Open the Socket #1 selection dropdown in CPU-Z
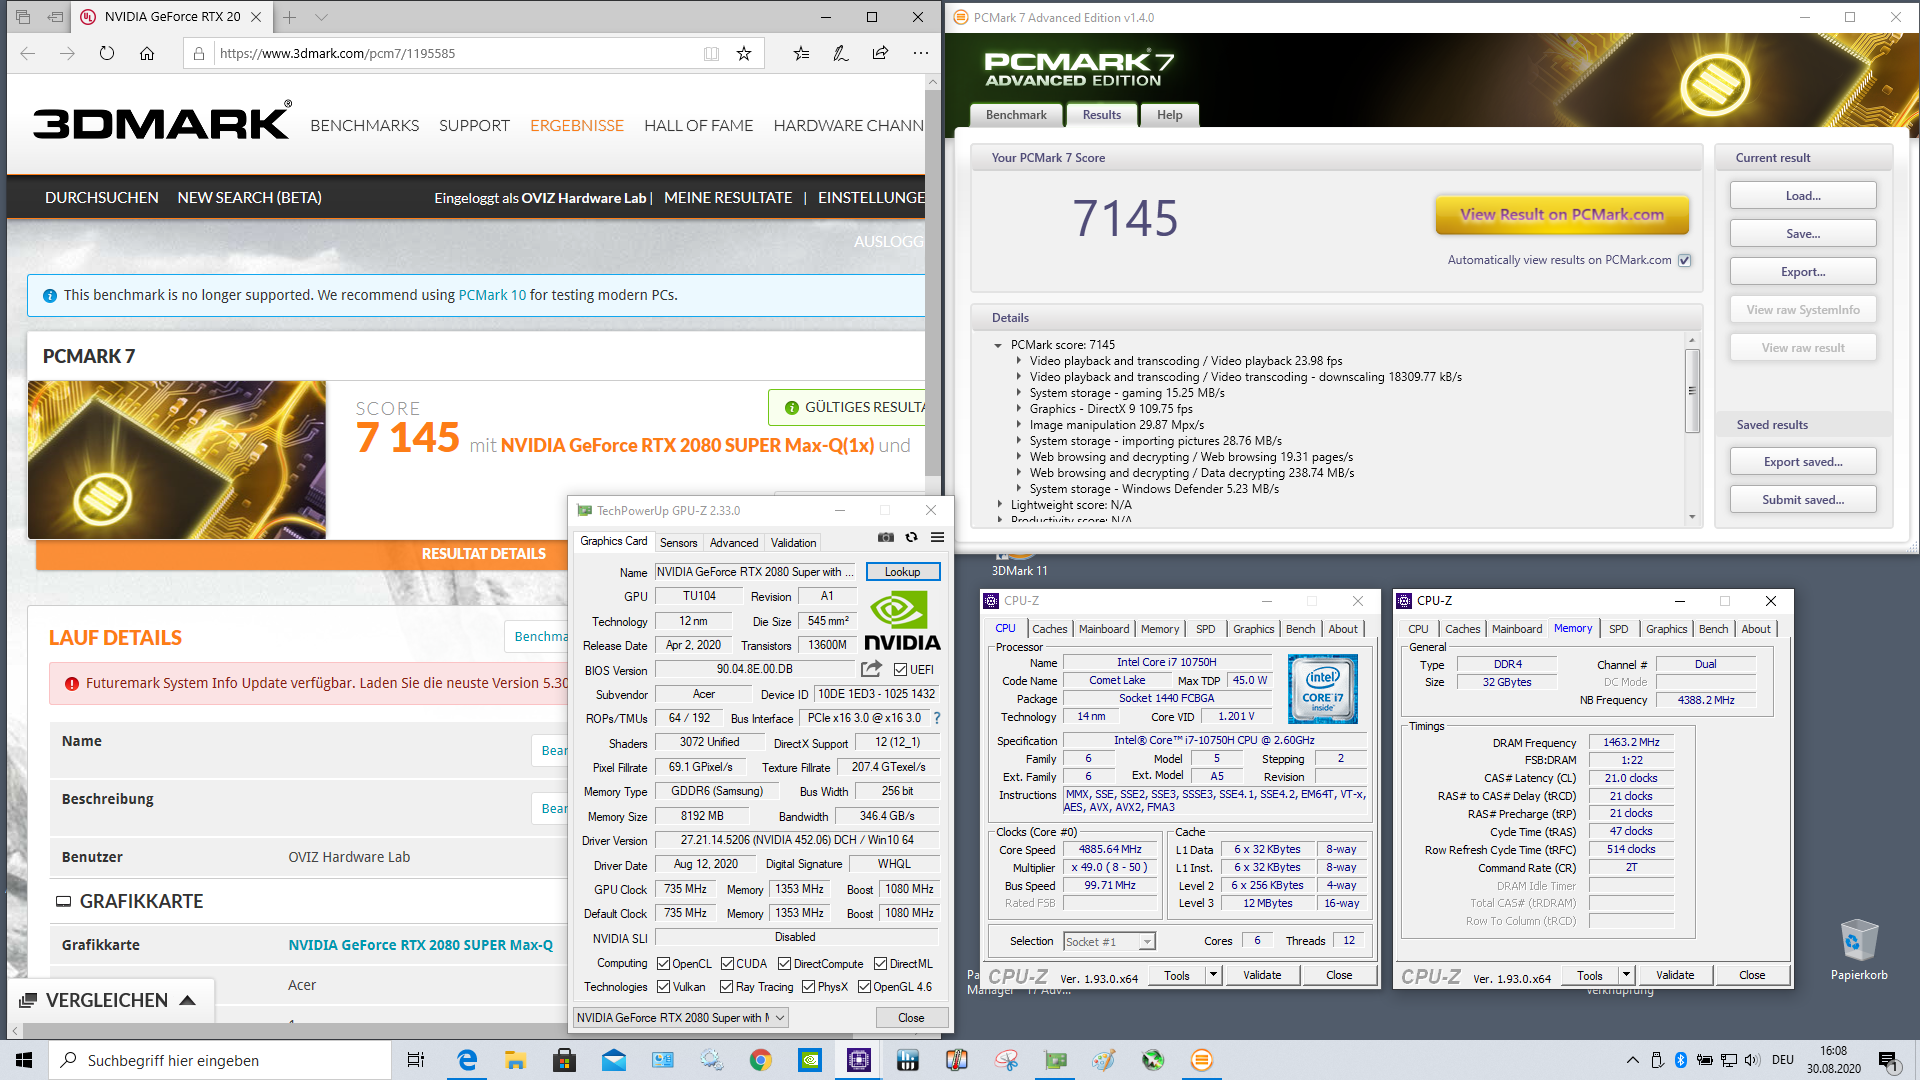 (x=1109, y=941)
